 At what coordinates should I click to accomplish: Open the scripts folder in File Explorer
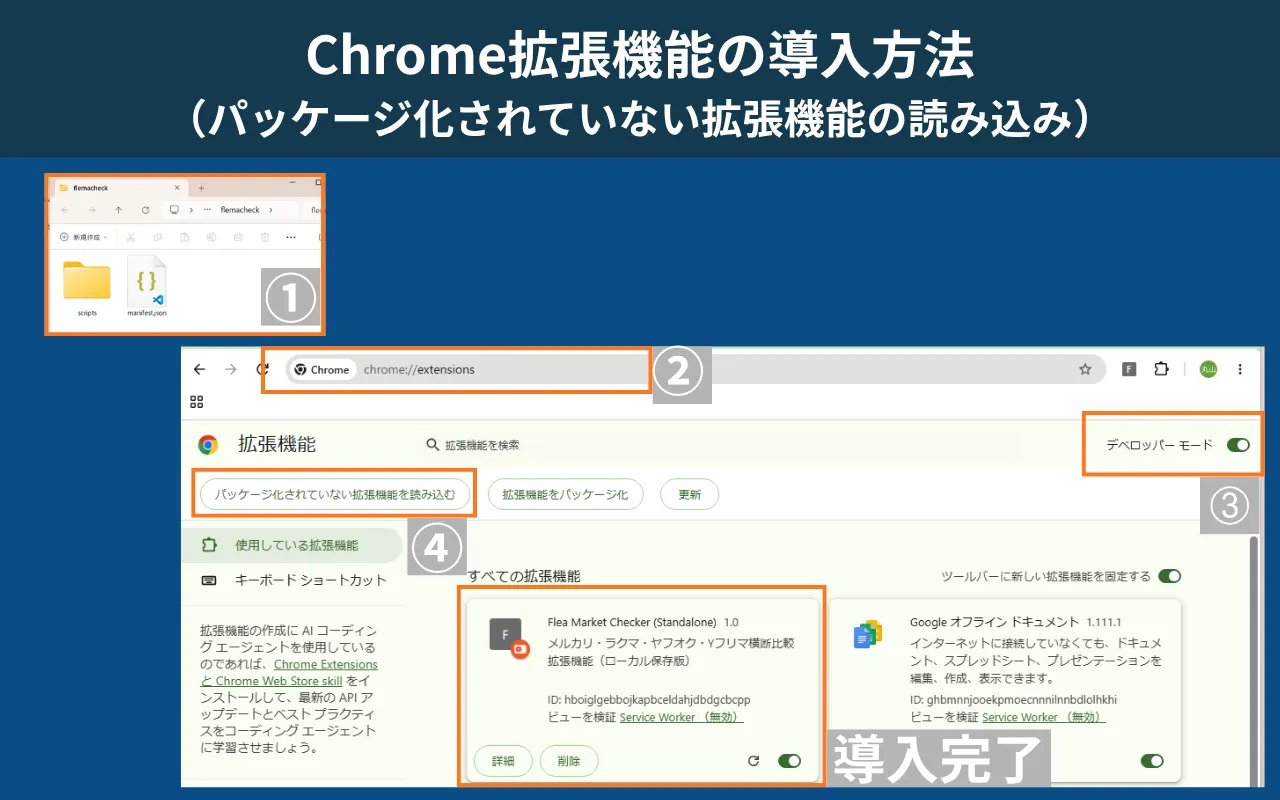tap(87, 288)
